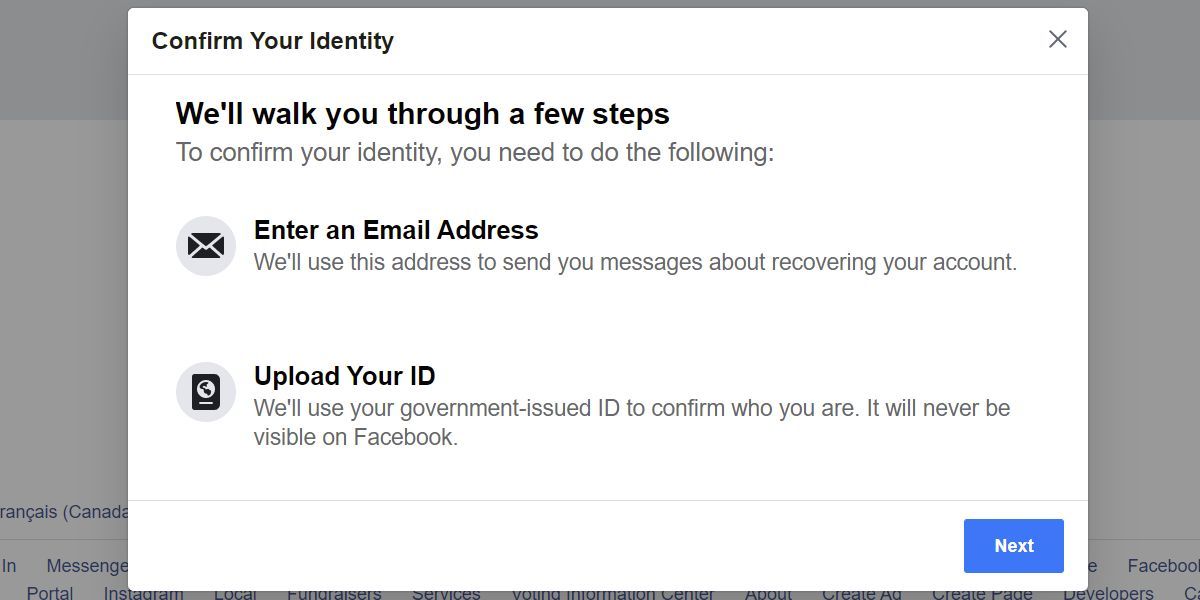Select the Enter an Email Address heading
Viewport: 1200px width, 600px height.
[396, 230]
